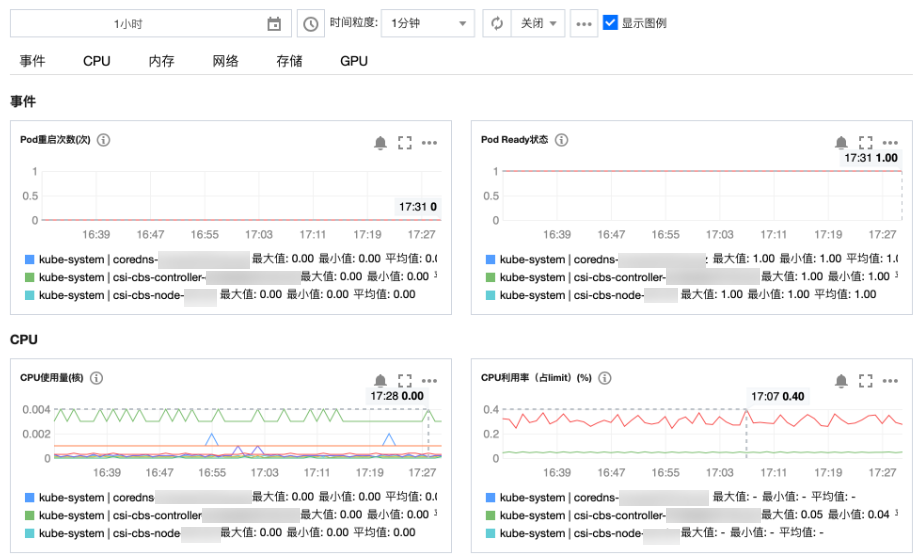Click info icon next to CPU利用率(占limit)(%)
Screen dimensions: 920x560
click(x=604, y=378)
